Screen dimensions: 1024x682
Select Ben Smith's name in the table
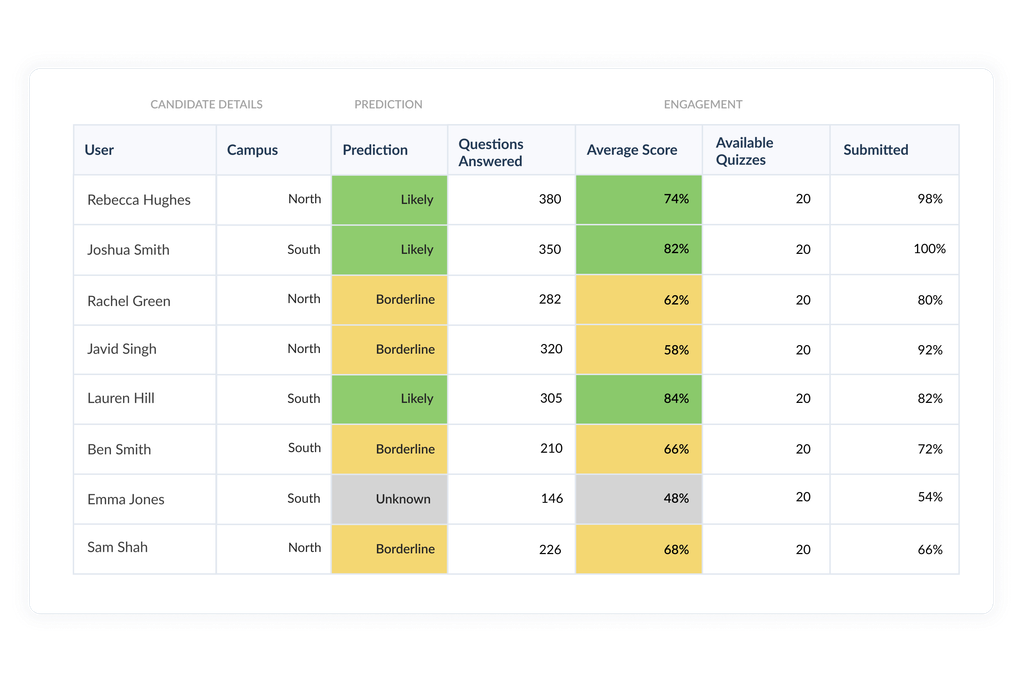pos(119,449)
